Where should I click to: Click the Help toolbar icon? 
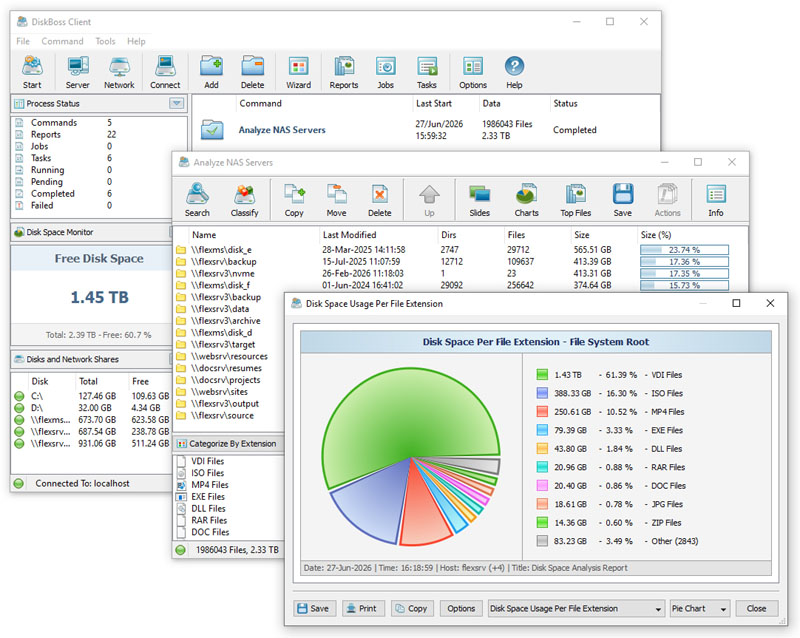514,72
